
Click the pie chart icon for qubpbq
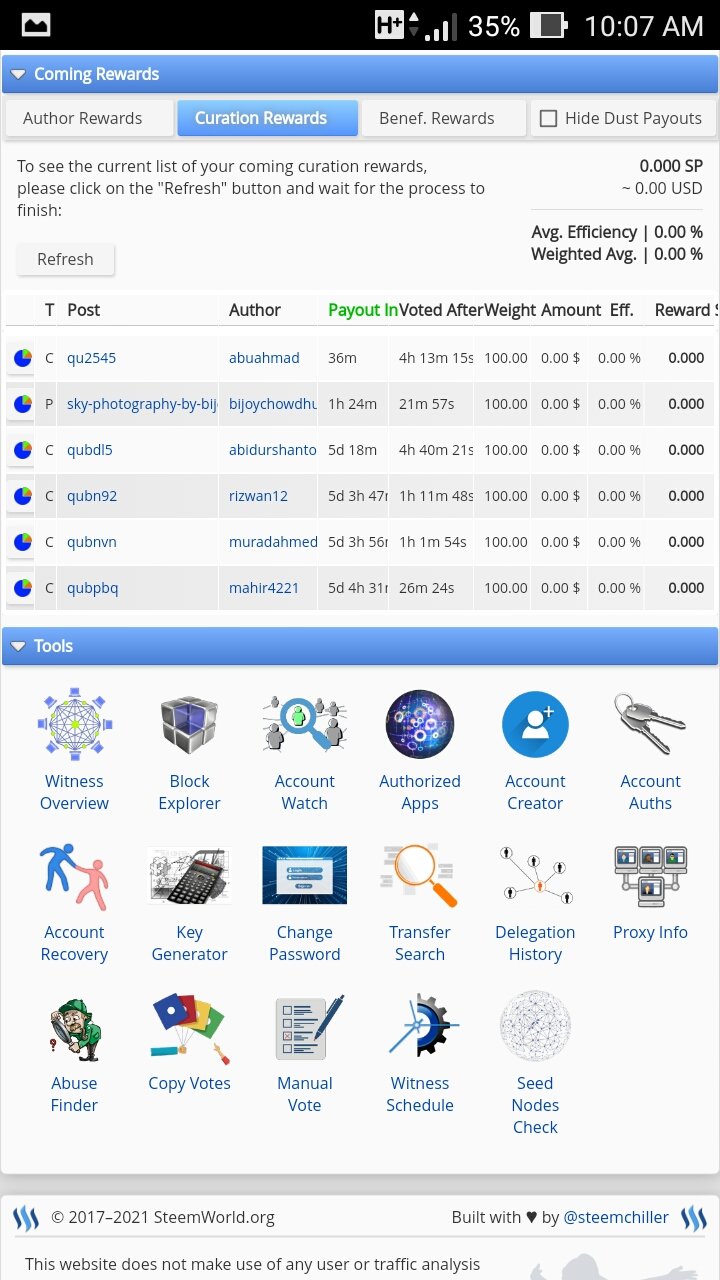click(22, 588)
